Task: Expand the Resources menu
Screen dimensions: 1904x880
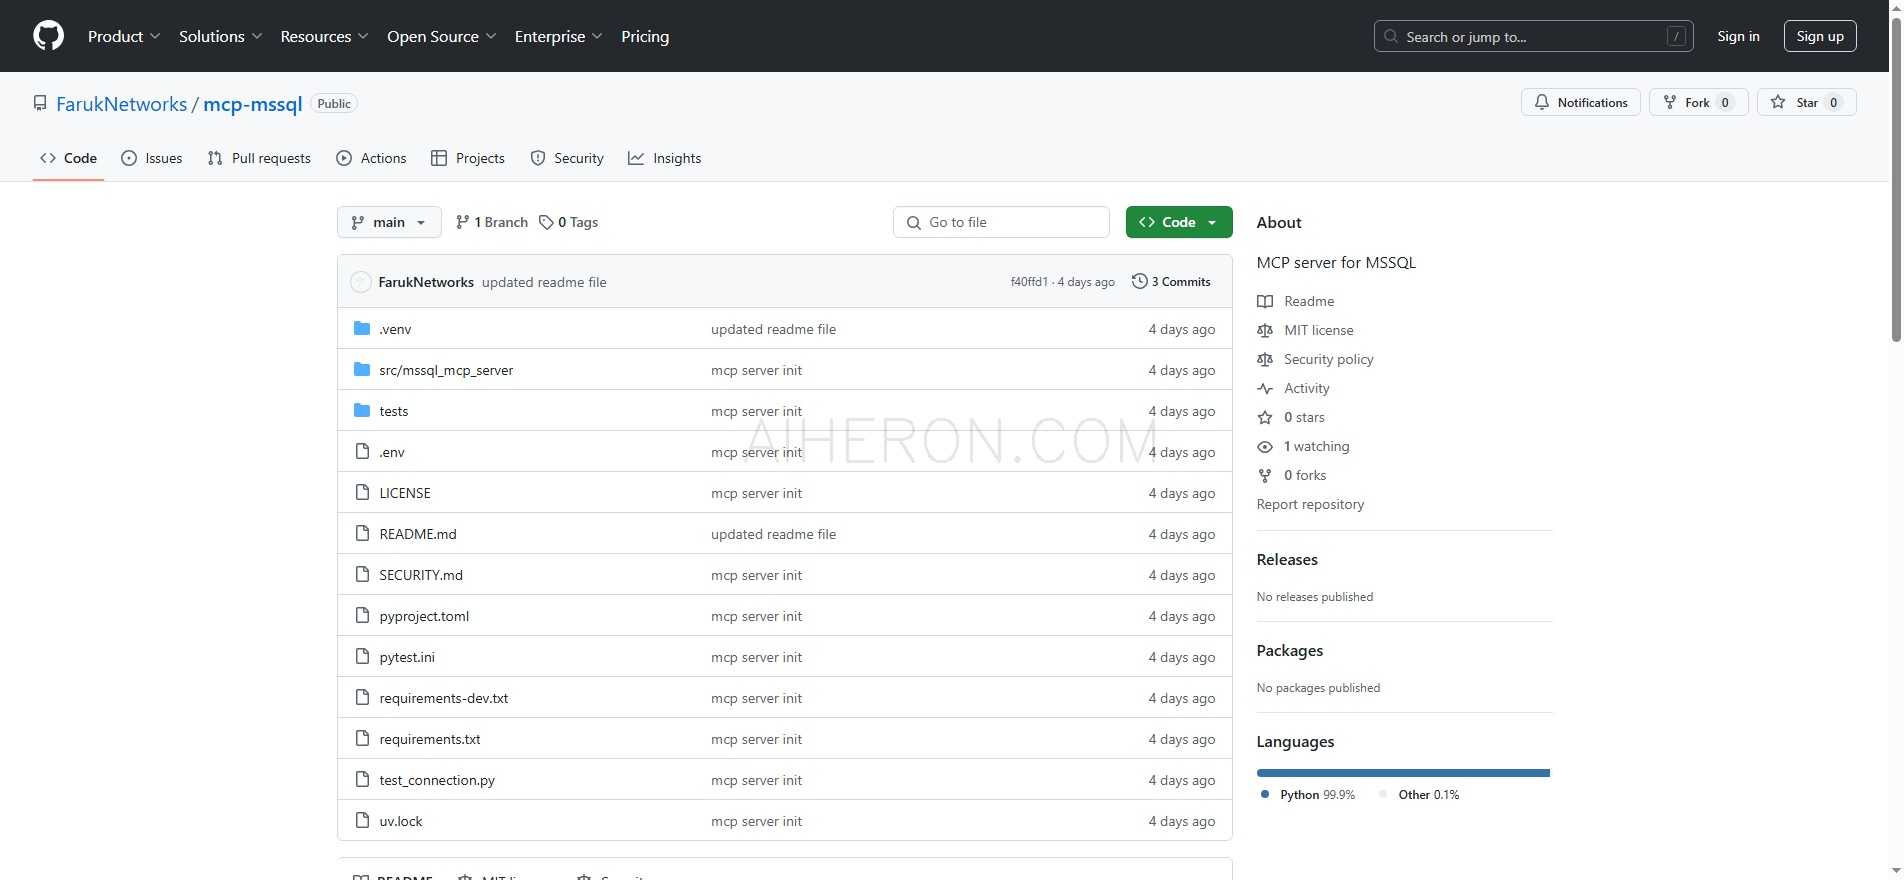Action: pyautogui.click(x=324, y=36)
